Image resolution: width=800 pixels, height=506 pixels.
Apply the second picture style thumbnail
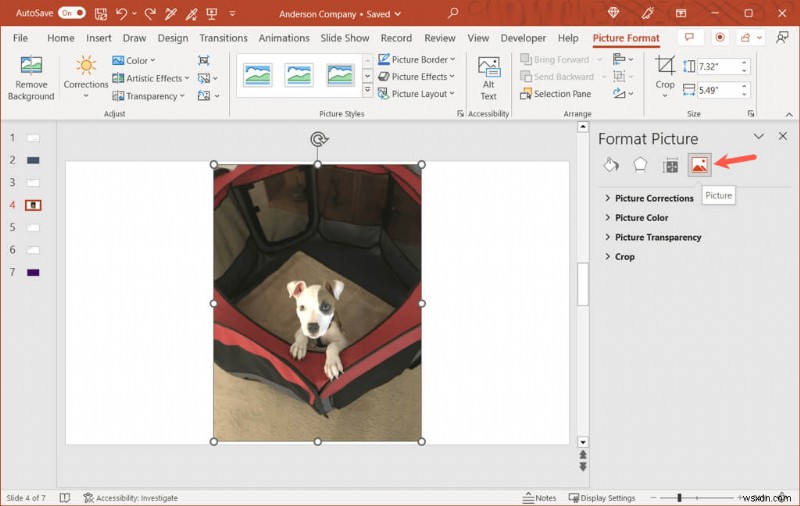[298, 75]
